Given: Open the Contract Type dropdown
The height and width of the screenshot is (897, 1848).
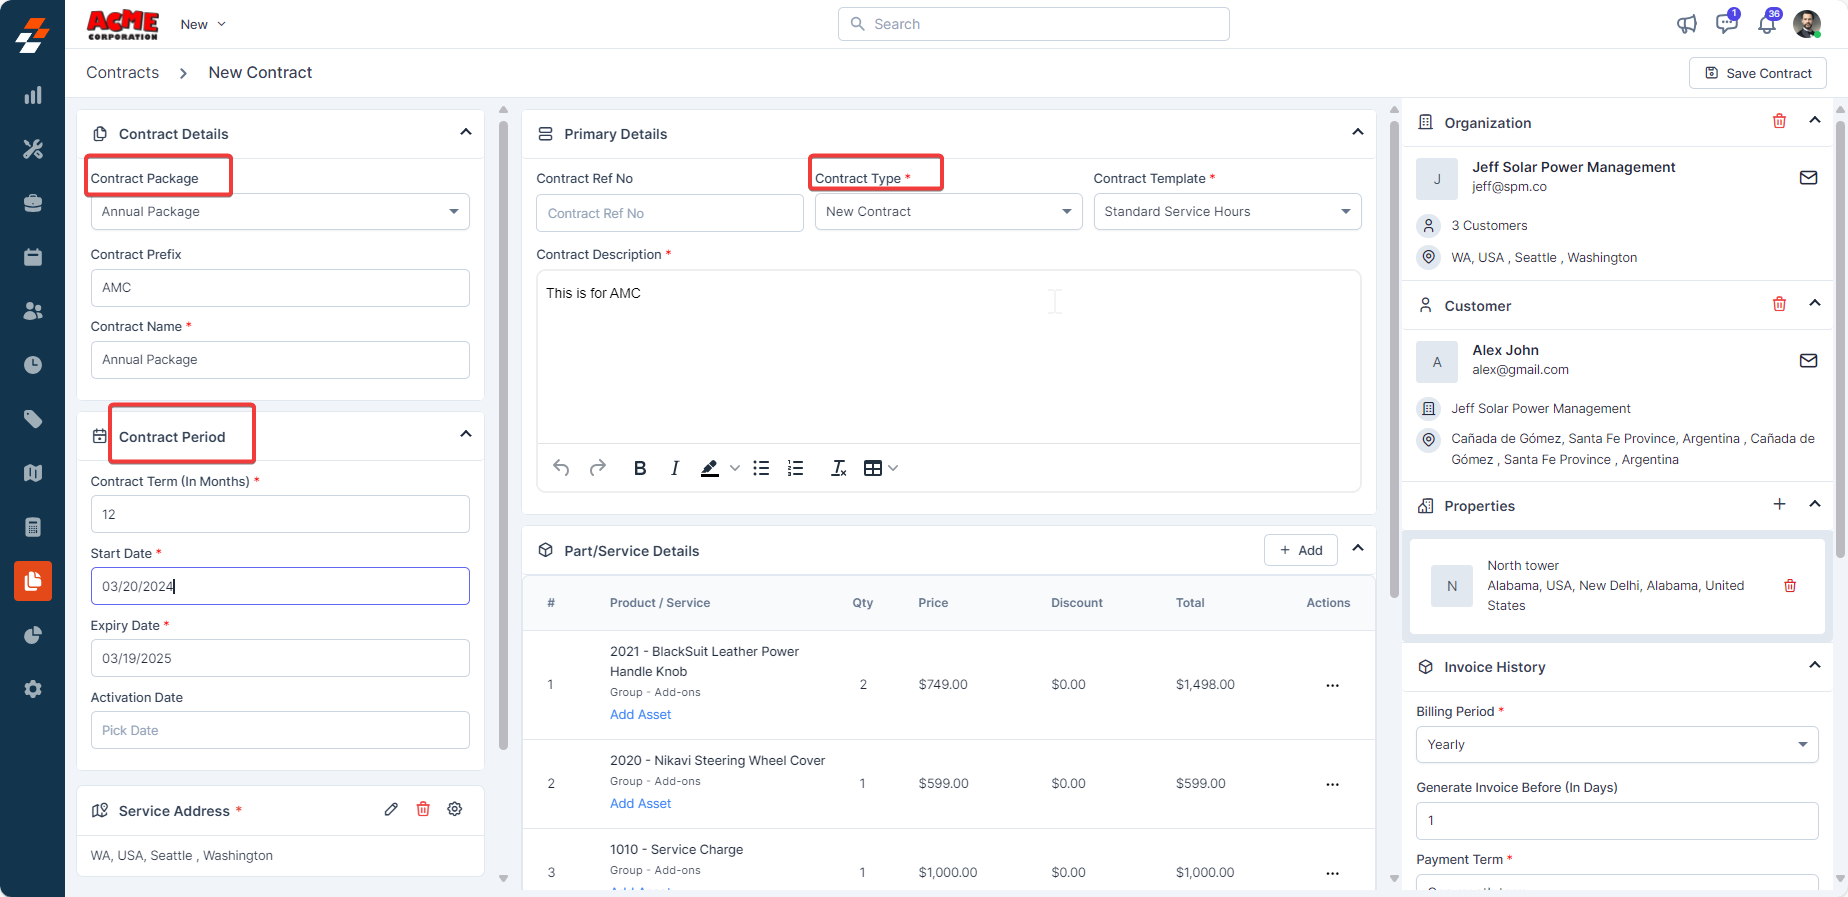Looking at the screenshot, I should 947,212.
